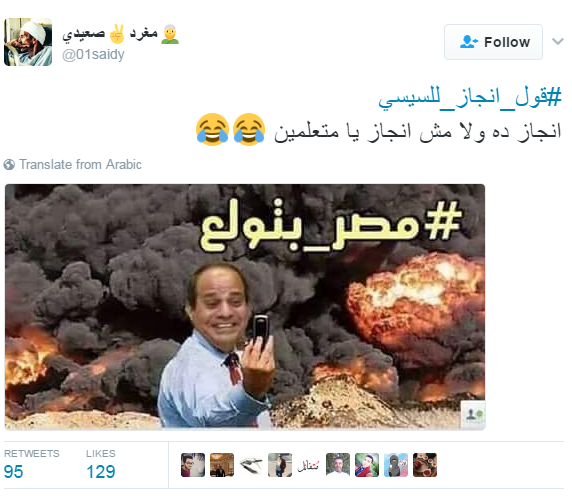Screen dimensions: 572x497
Task: Open the blue Arabic hashtag link
Action: (x=470, y=98)
